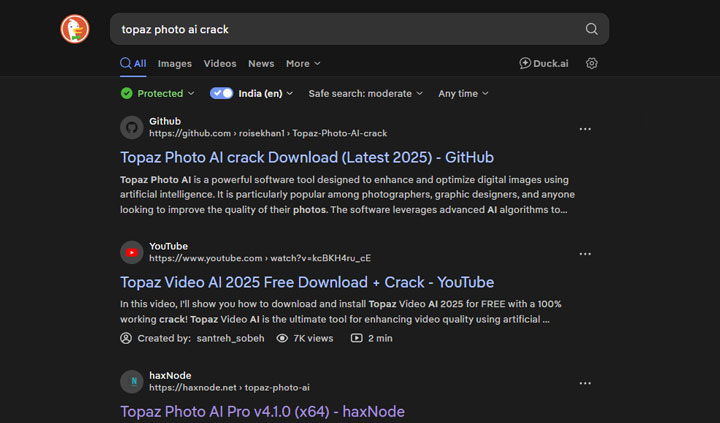Viewport: 720px width, 423px height.
Task: Select the All tab
Action: click(133, 63)
